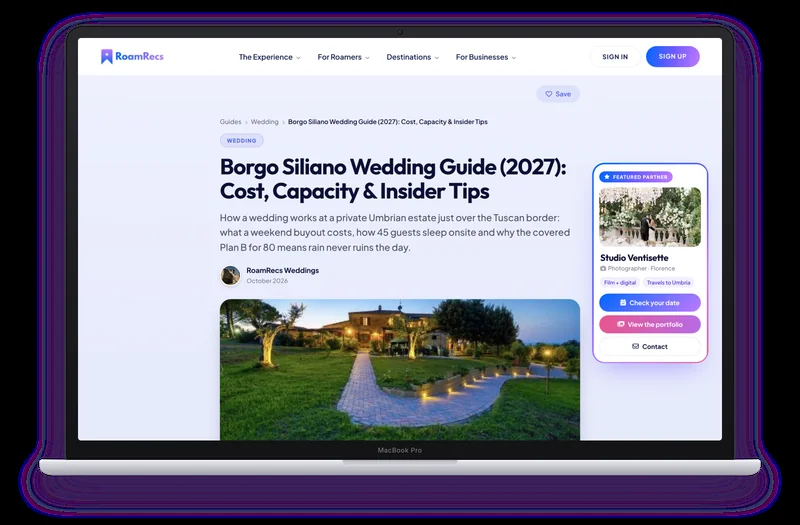The width and height of the screenshot is (800, 525).
Task: Click the current page breadcrumb title
Action: click(x=387, y=121)
